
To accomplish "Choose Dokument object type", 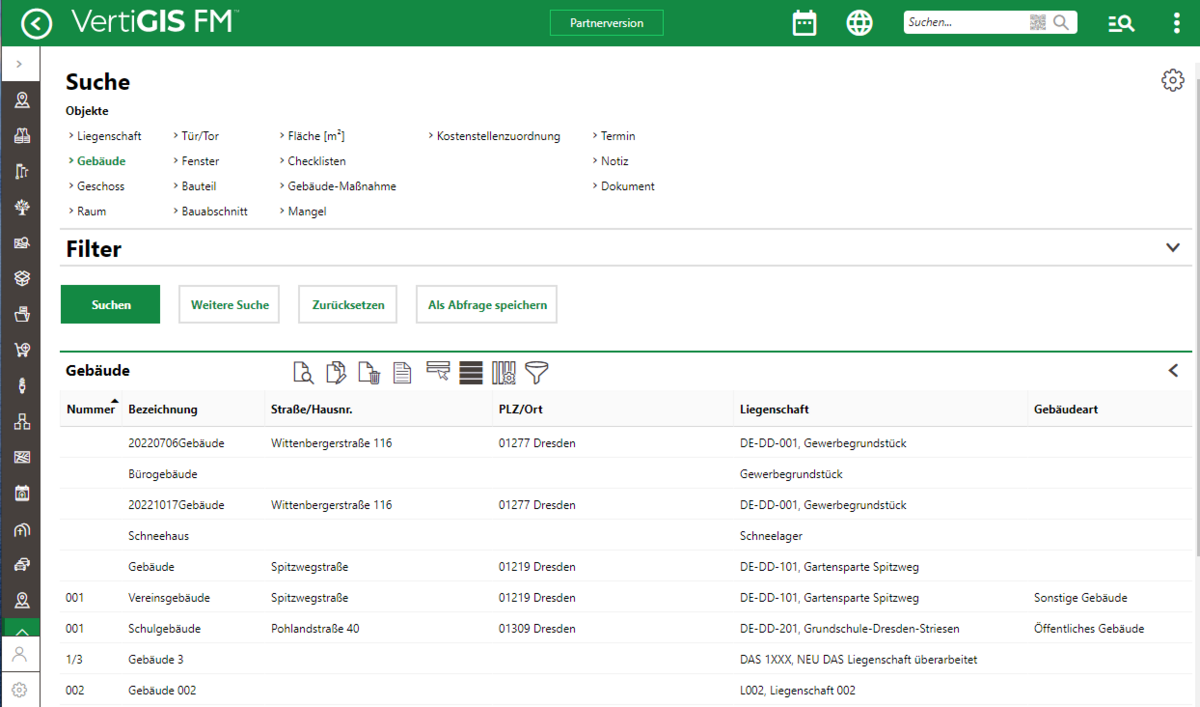I will pos(628,186).
